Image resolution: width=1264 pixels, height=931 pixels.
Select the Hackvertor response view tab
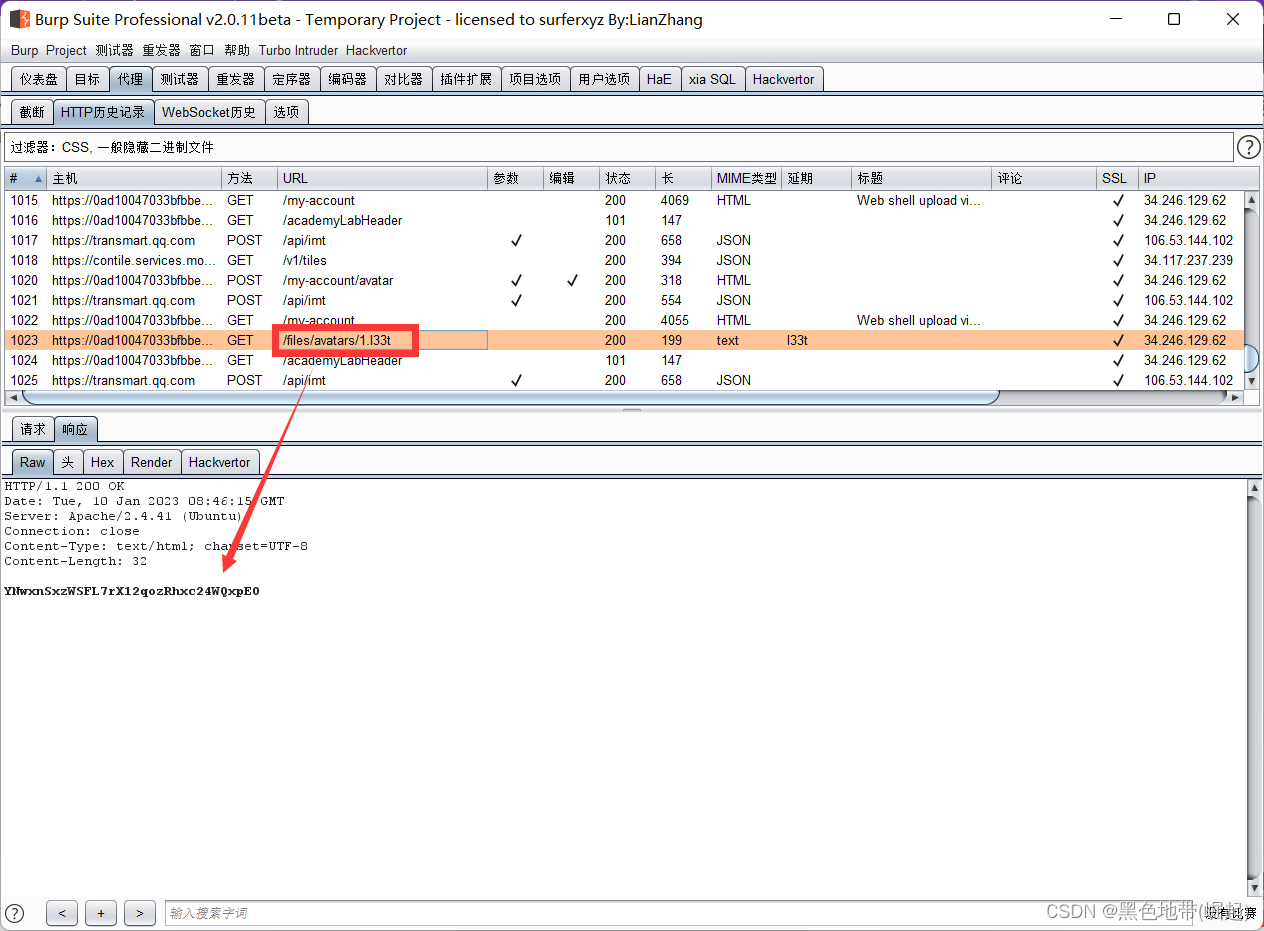click(219, 462)
